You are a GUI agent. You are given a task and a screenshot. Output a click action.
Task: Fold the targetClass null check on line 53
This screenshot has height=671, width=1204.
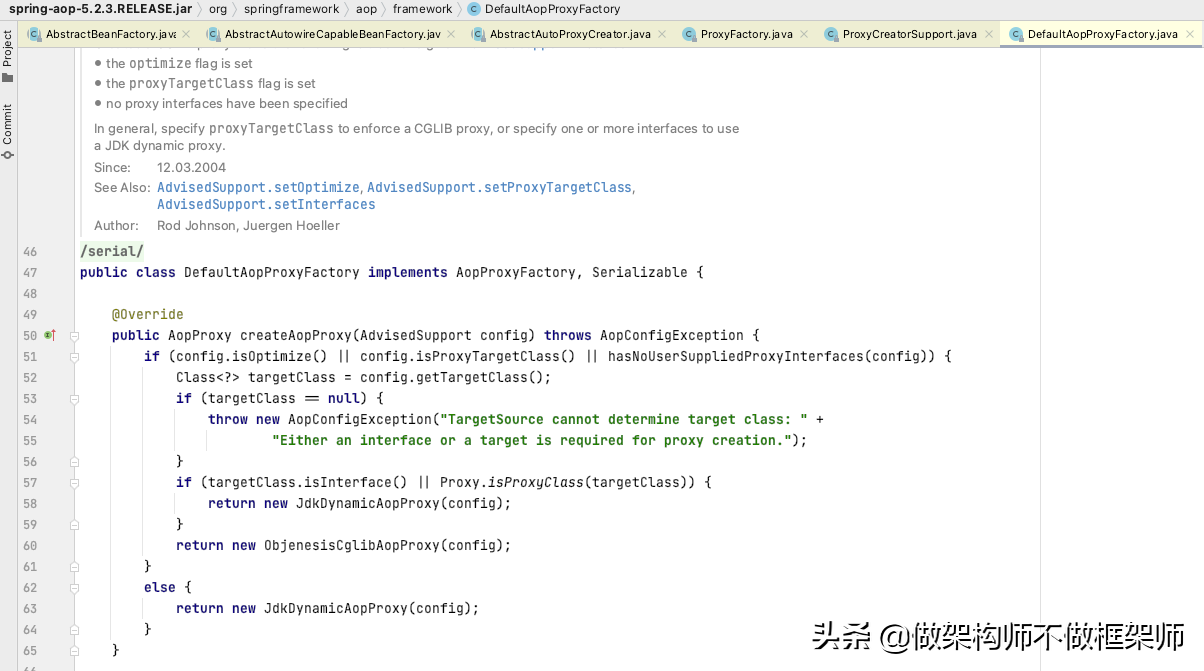coord(74,399)
